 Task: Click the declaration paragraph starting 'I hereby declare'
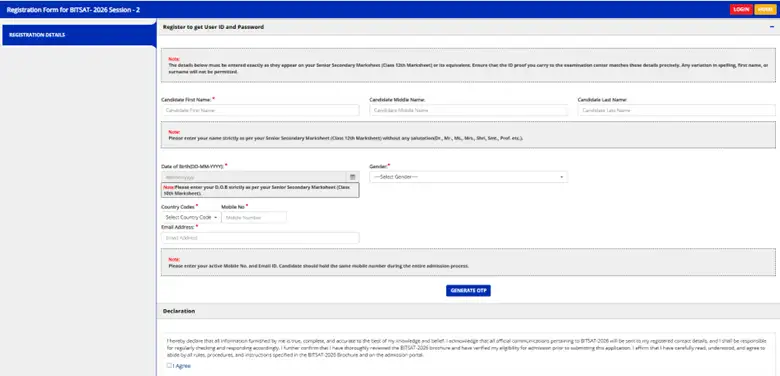coord(467,348)
